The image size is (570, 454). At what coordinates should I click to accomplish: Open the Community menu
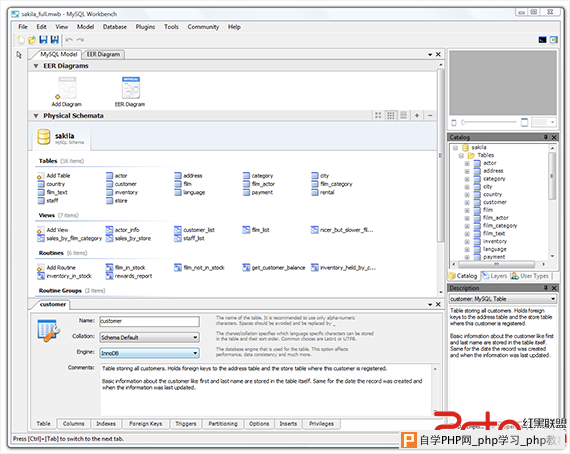pyautogui.click(x=203, y=27)
